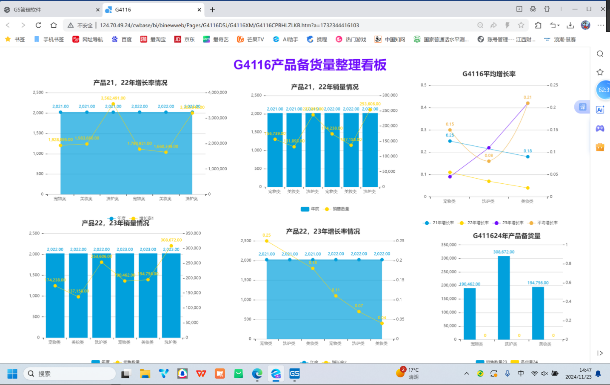Open the browser three-dot more menu
Image resolution: width=610 pixels, height=385 pixels.
click(601, 25)
